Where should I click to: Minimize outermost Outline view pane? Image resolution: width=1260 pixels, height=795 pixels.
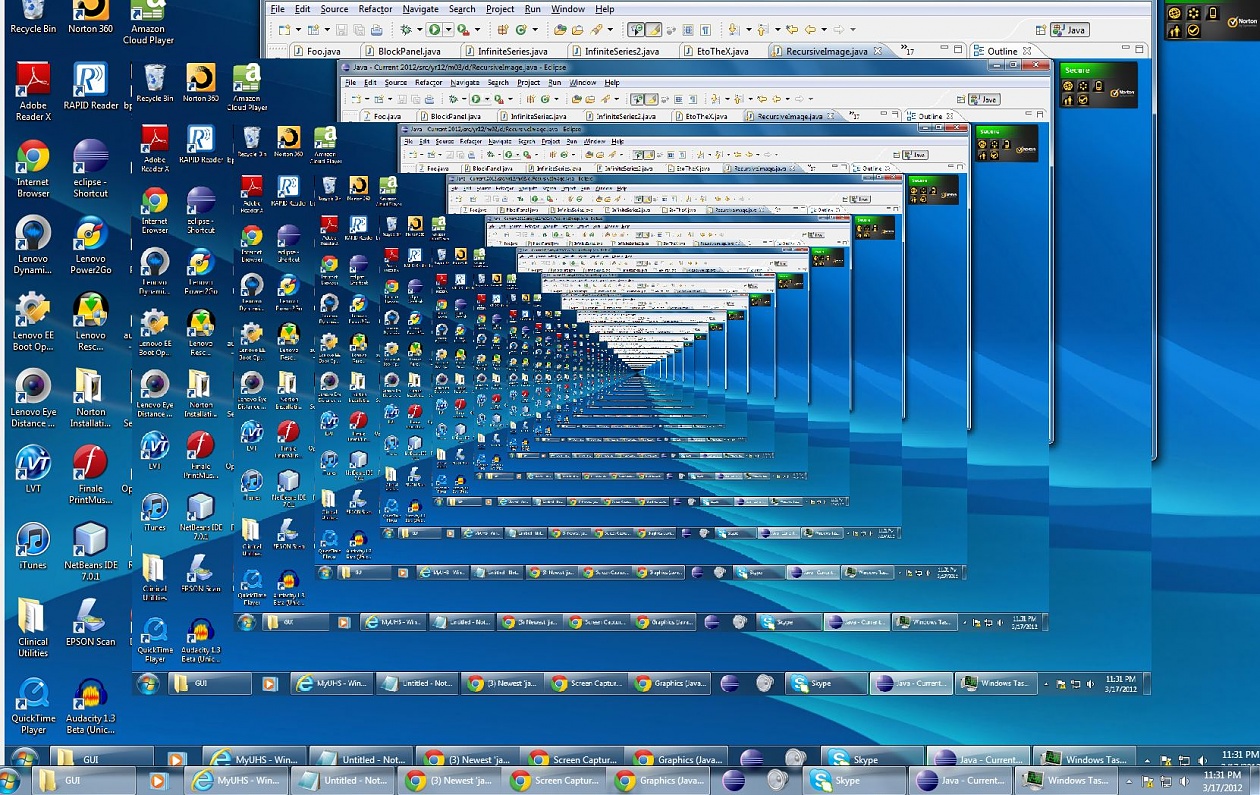[x=1126, y=47]
